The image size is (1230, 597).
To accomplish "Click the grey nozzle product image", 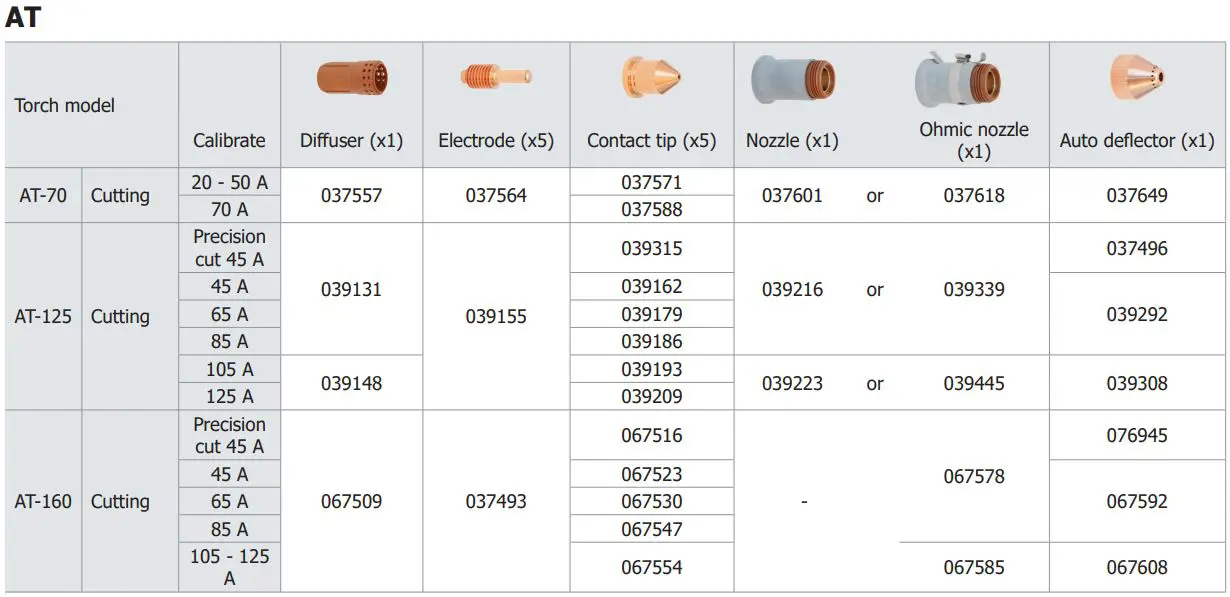I will (792, 79).
